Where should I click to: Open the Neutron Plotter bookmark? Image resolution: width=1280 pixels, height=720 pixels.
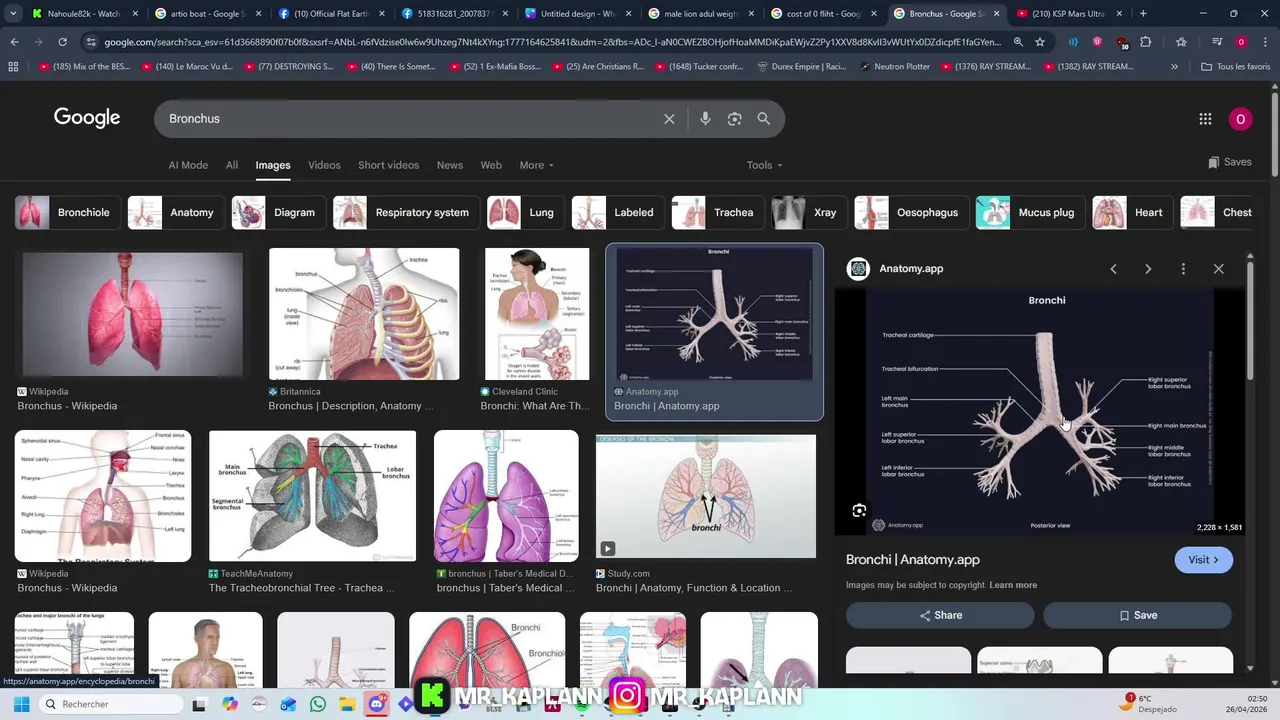(x=895, y=66)
